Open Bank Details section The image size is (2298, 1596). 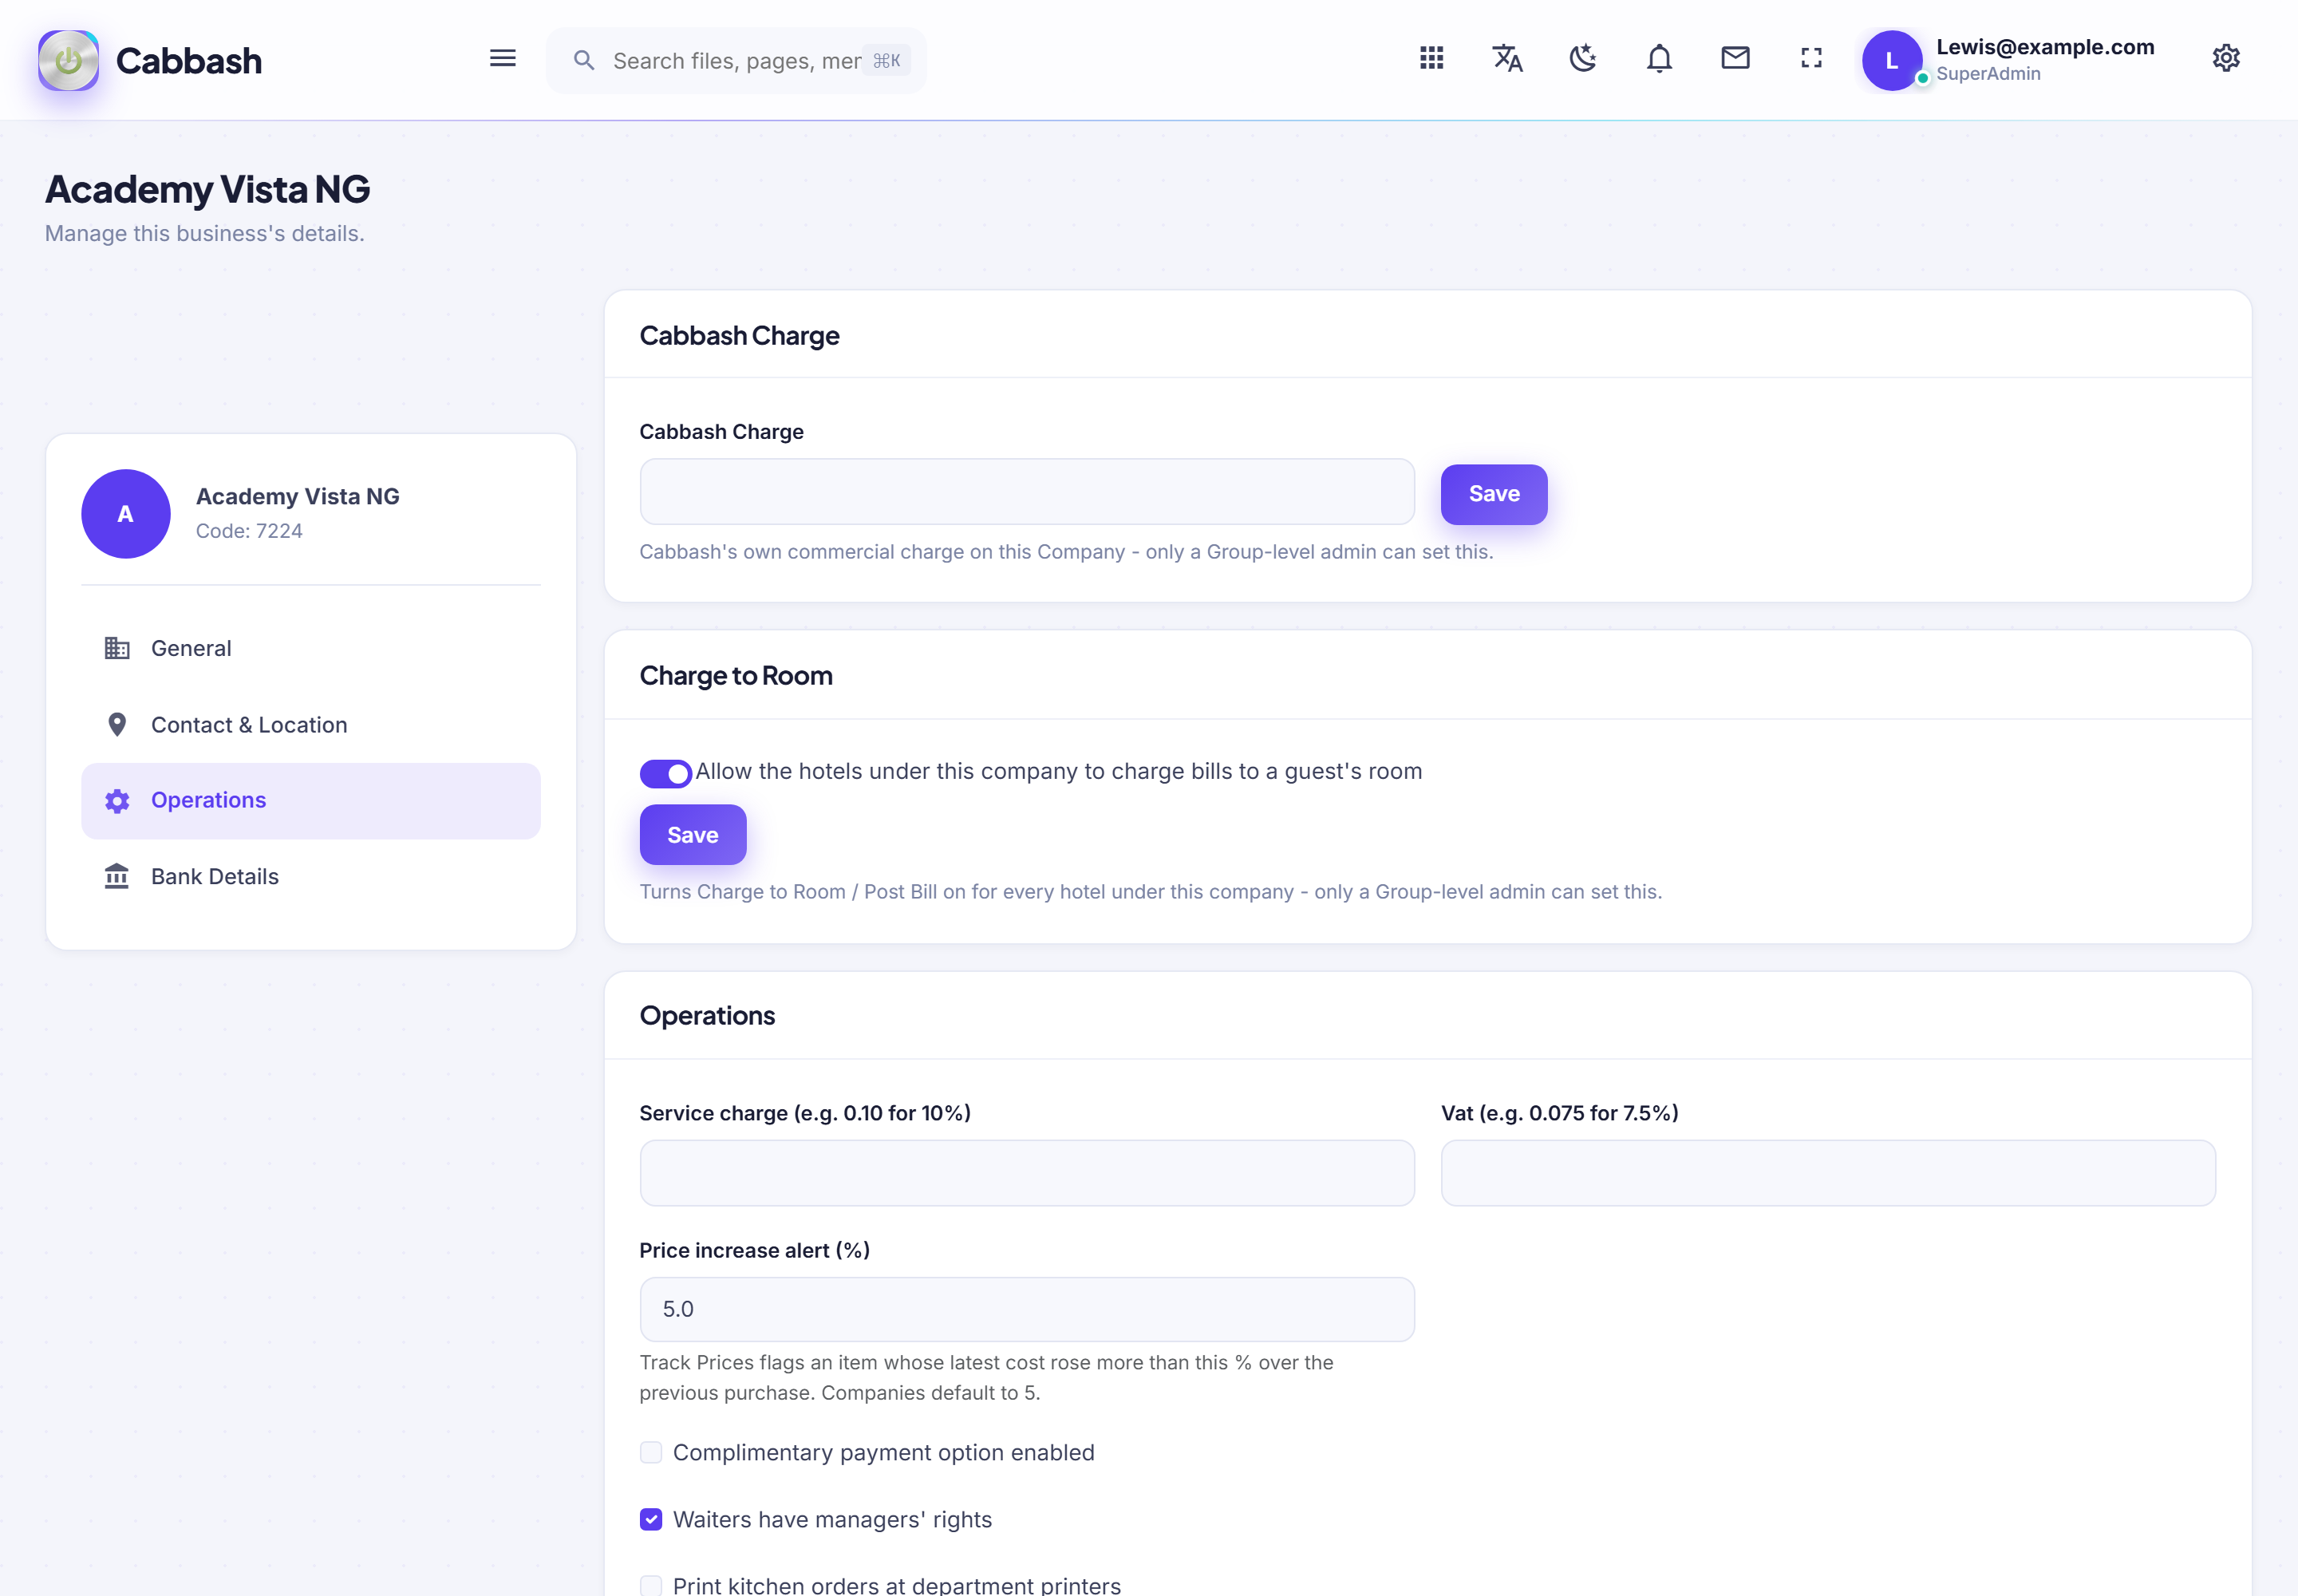tap(311, 876)
